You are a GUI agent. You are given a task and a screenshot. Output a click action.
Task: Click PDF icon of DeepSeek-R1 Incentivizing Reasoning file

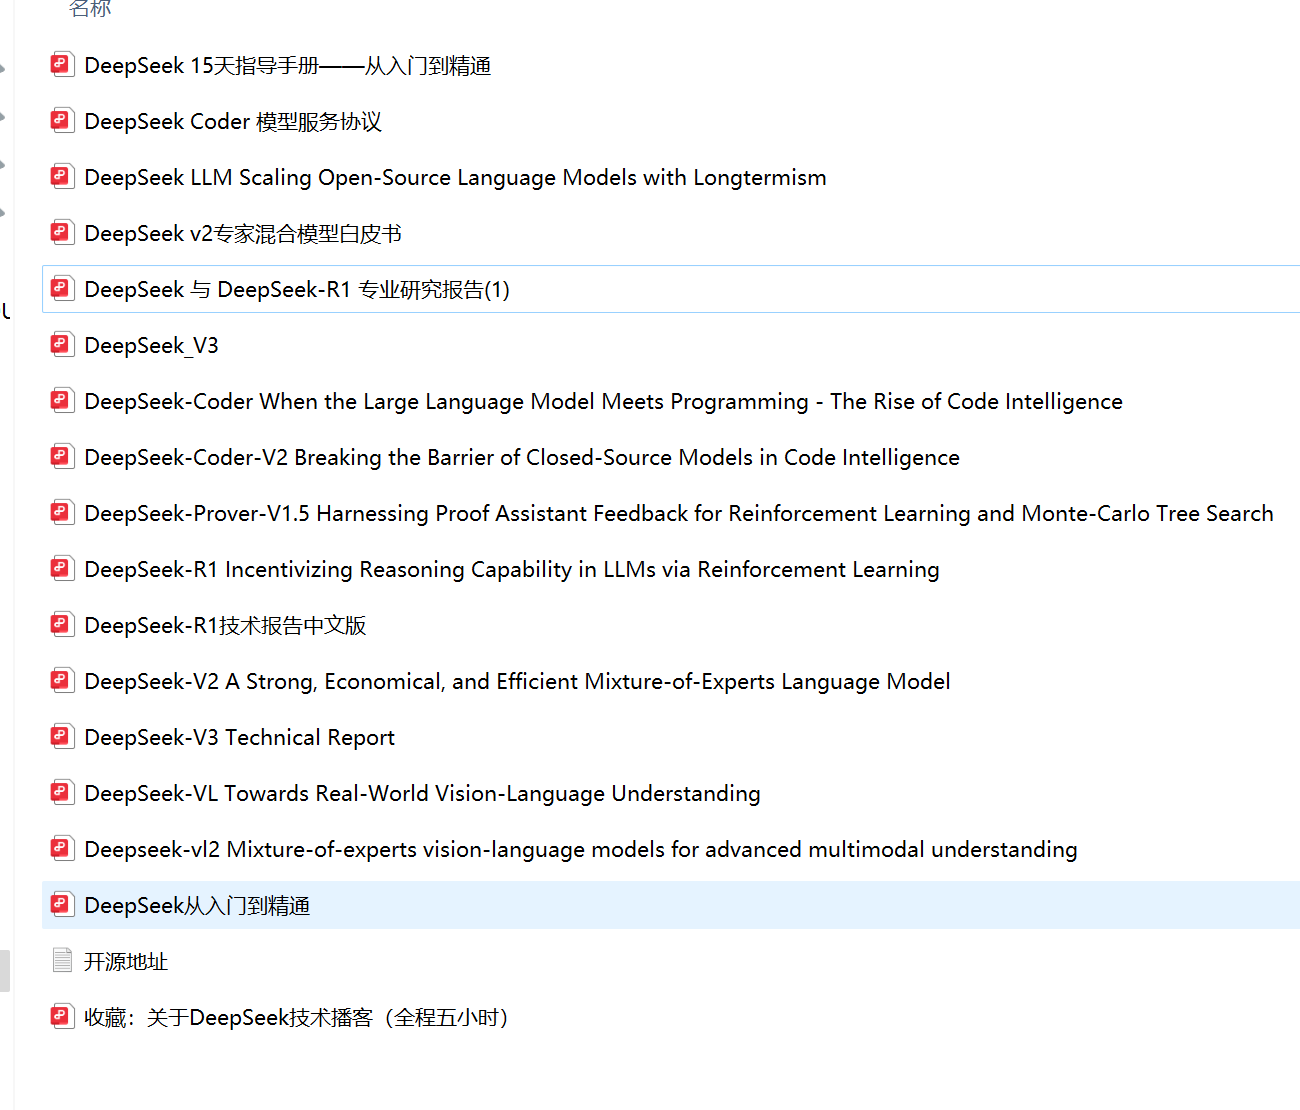[62, 569]
